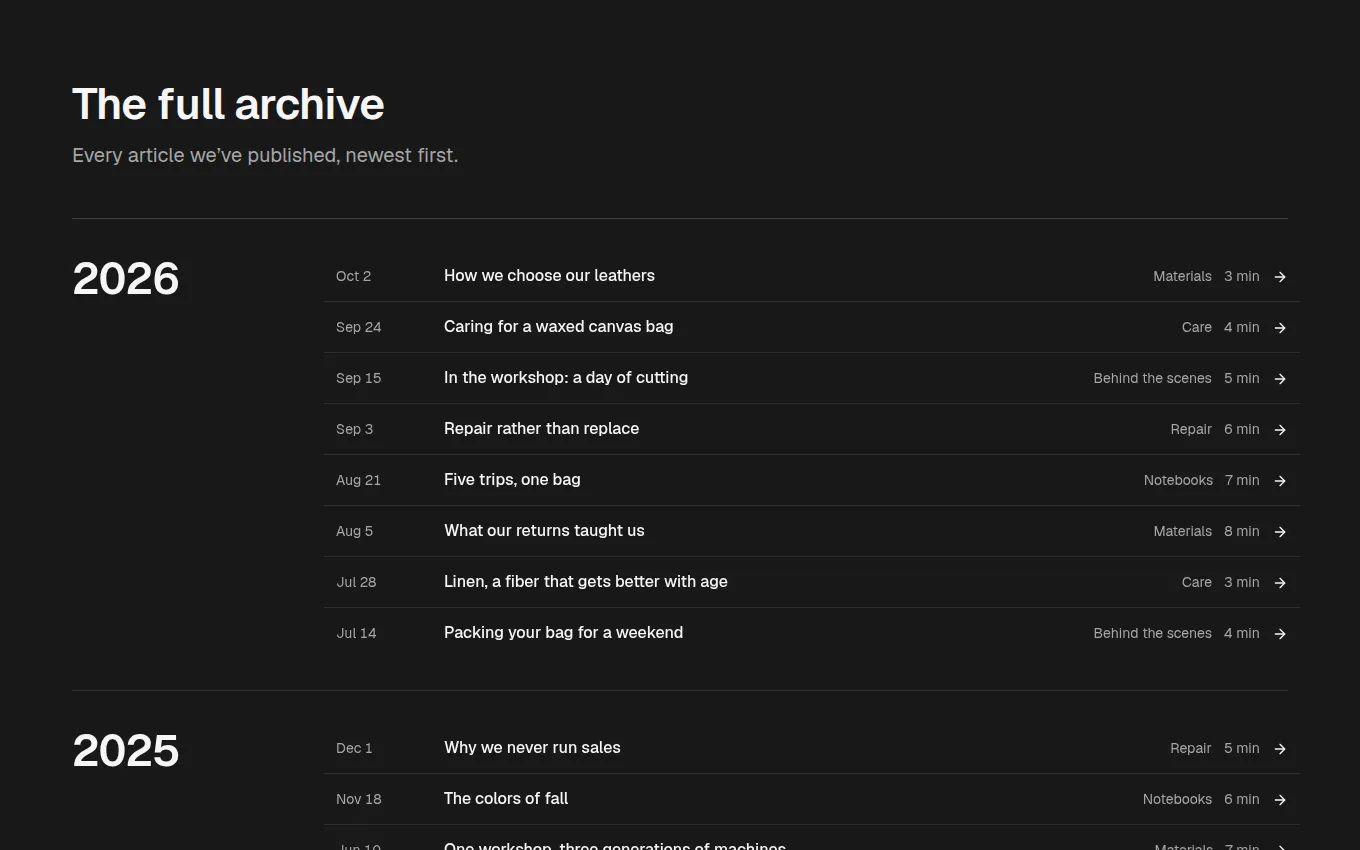The image size is (1360, 850).
Task: Click the Dec 1 date
Action: 354,749
